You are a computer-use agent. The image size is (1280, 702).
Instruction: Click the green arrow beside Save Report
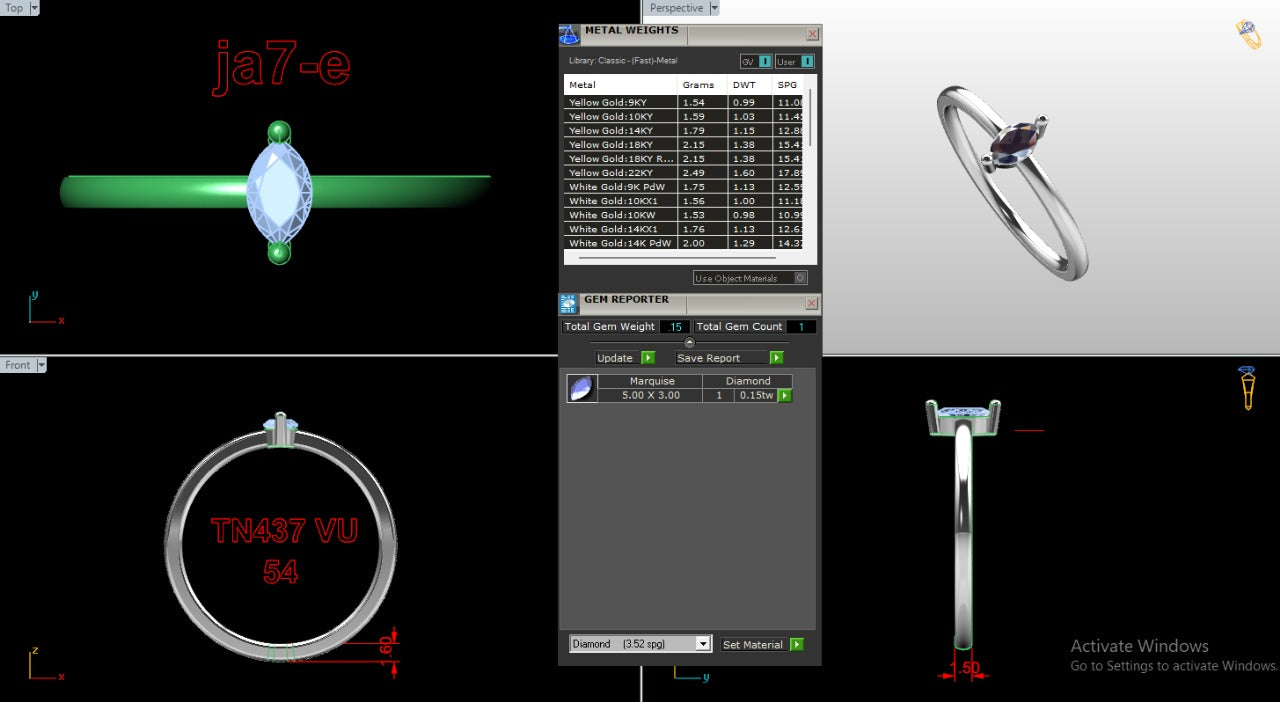tap(777, 358)
